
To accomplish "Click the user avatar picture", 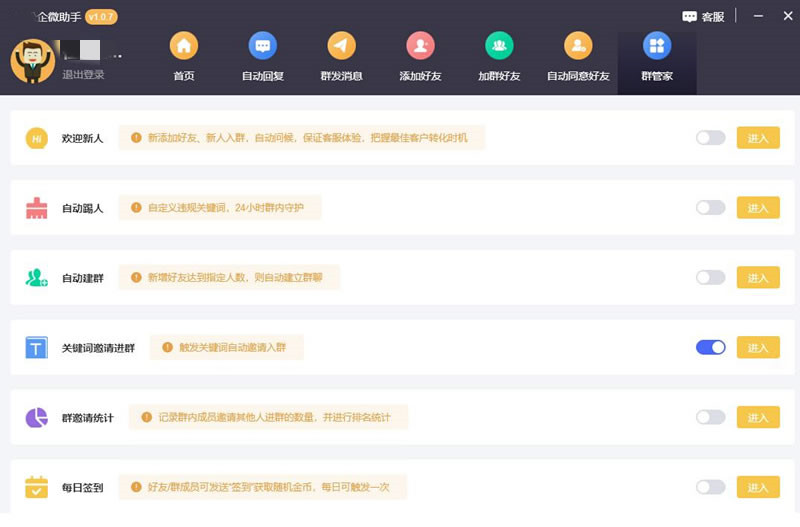I will [33, 61].
